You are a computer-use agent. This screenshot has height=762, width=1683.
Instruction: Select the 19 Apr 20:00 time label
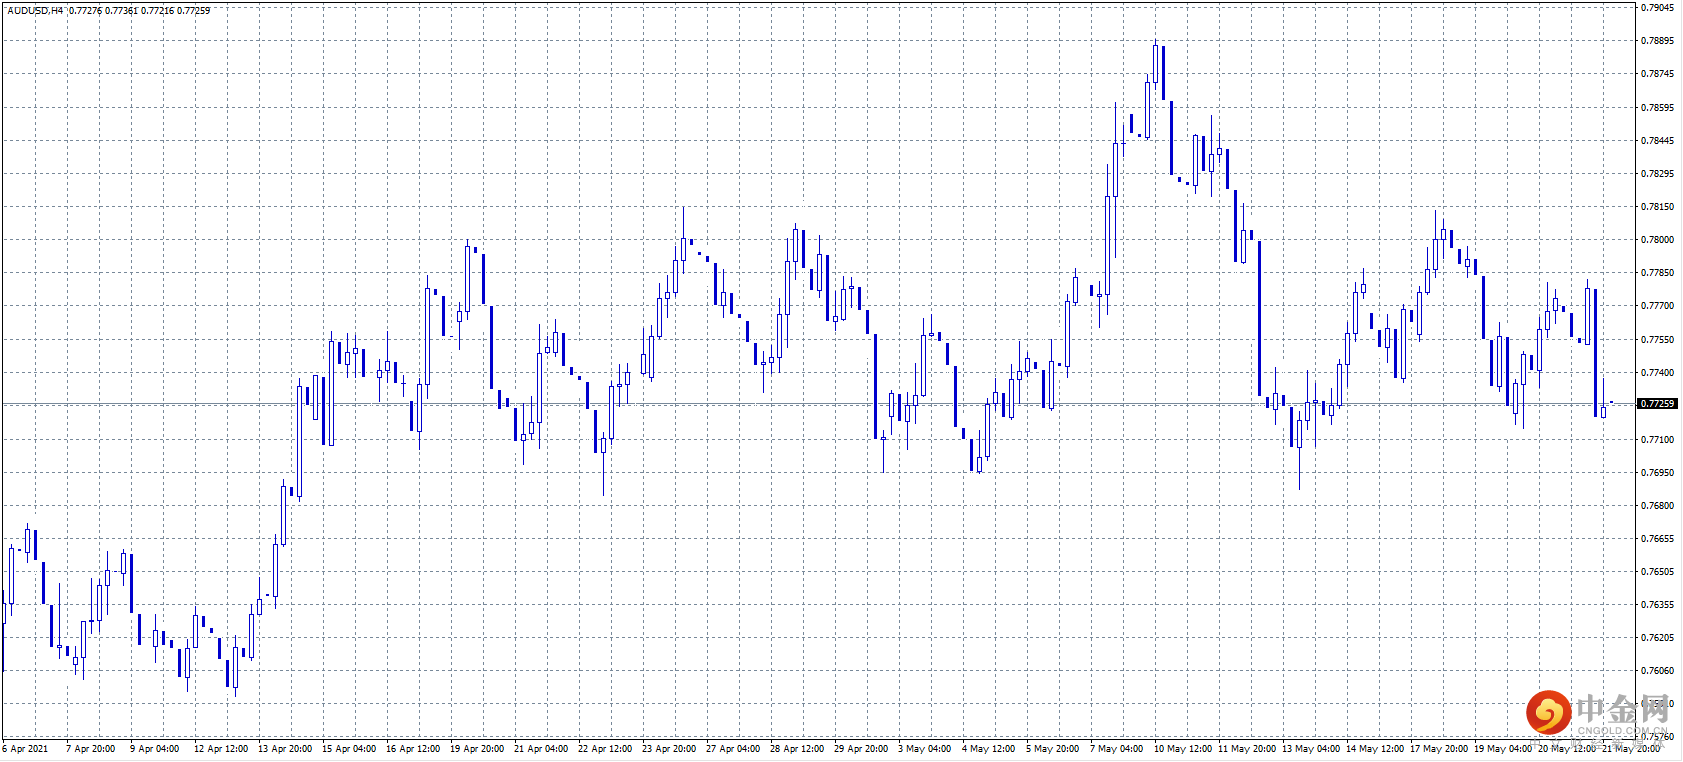[x=477, y=749]
